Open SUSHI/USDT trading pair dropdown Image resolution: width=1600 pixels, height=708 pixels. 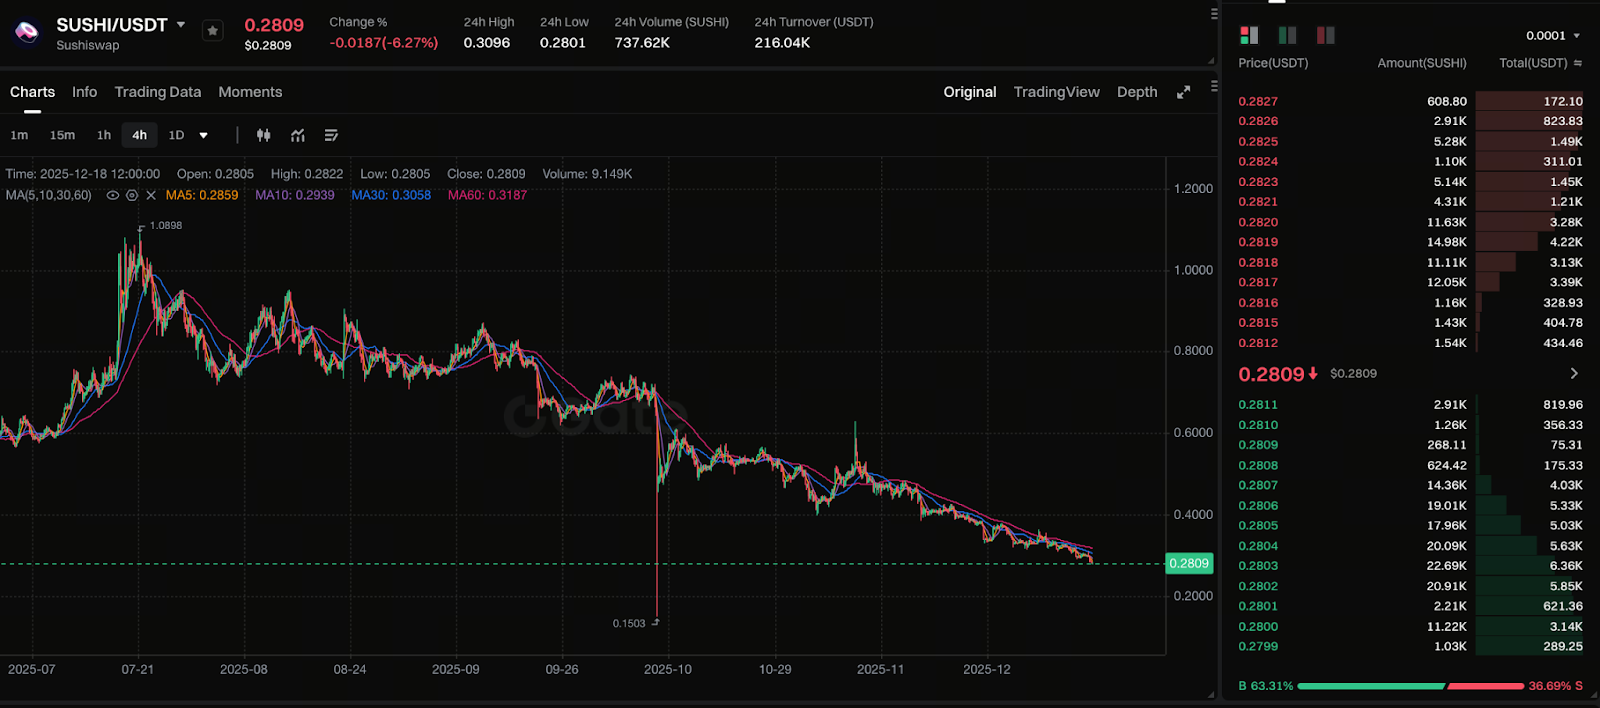[x=181, y=24]
